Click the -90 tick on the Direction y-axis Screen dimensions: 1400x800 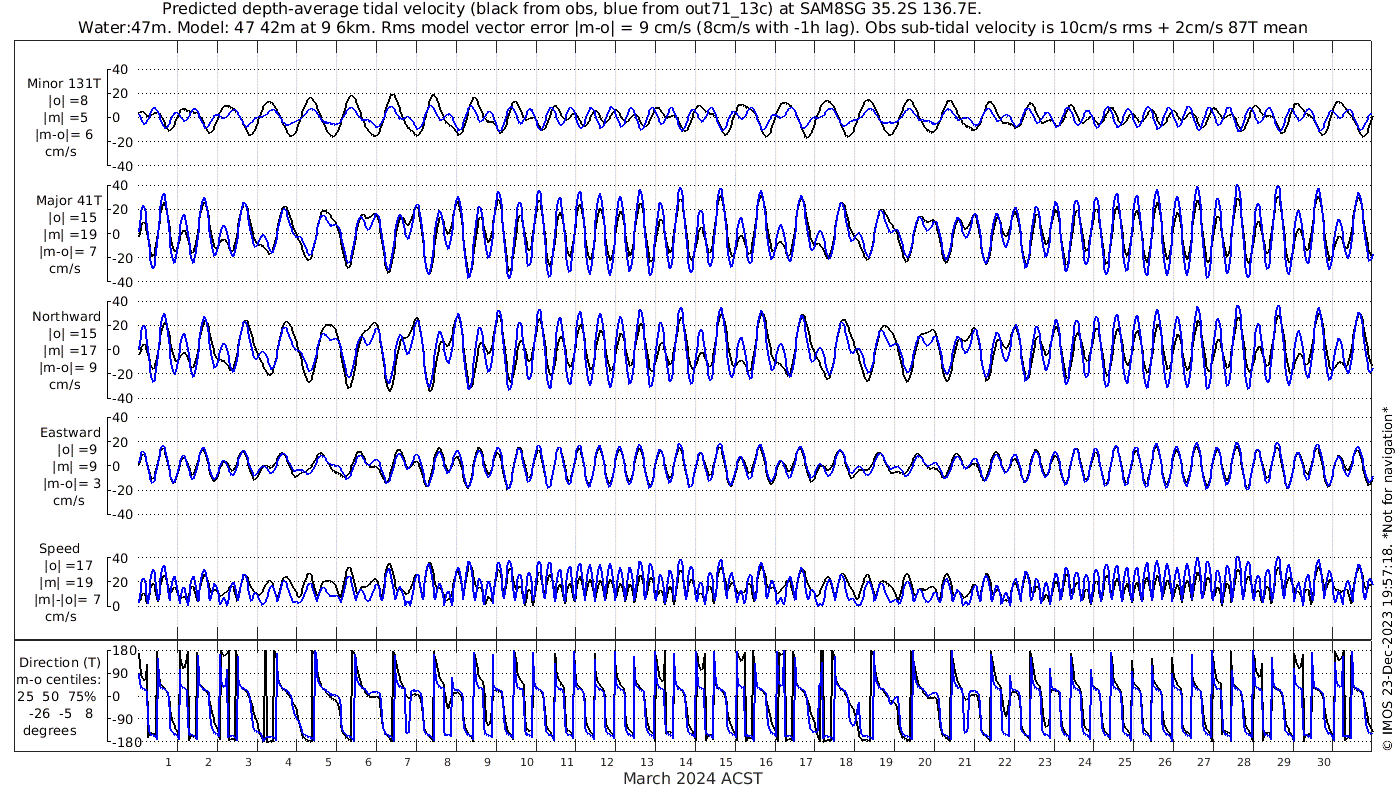pos(125,719)
